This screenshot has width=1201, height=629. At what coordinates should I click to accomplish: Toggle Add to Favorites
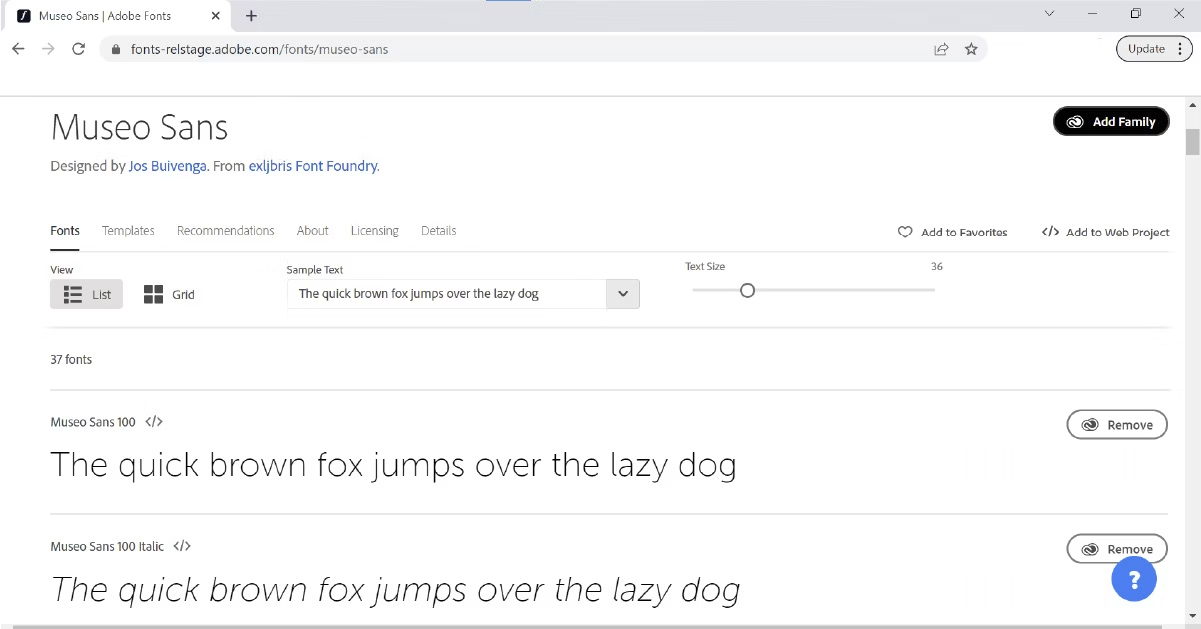tap(952, 231)
